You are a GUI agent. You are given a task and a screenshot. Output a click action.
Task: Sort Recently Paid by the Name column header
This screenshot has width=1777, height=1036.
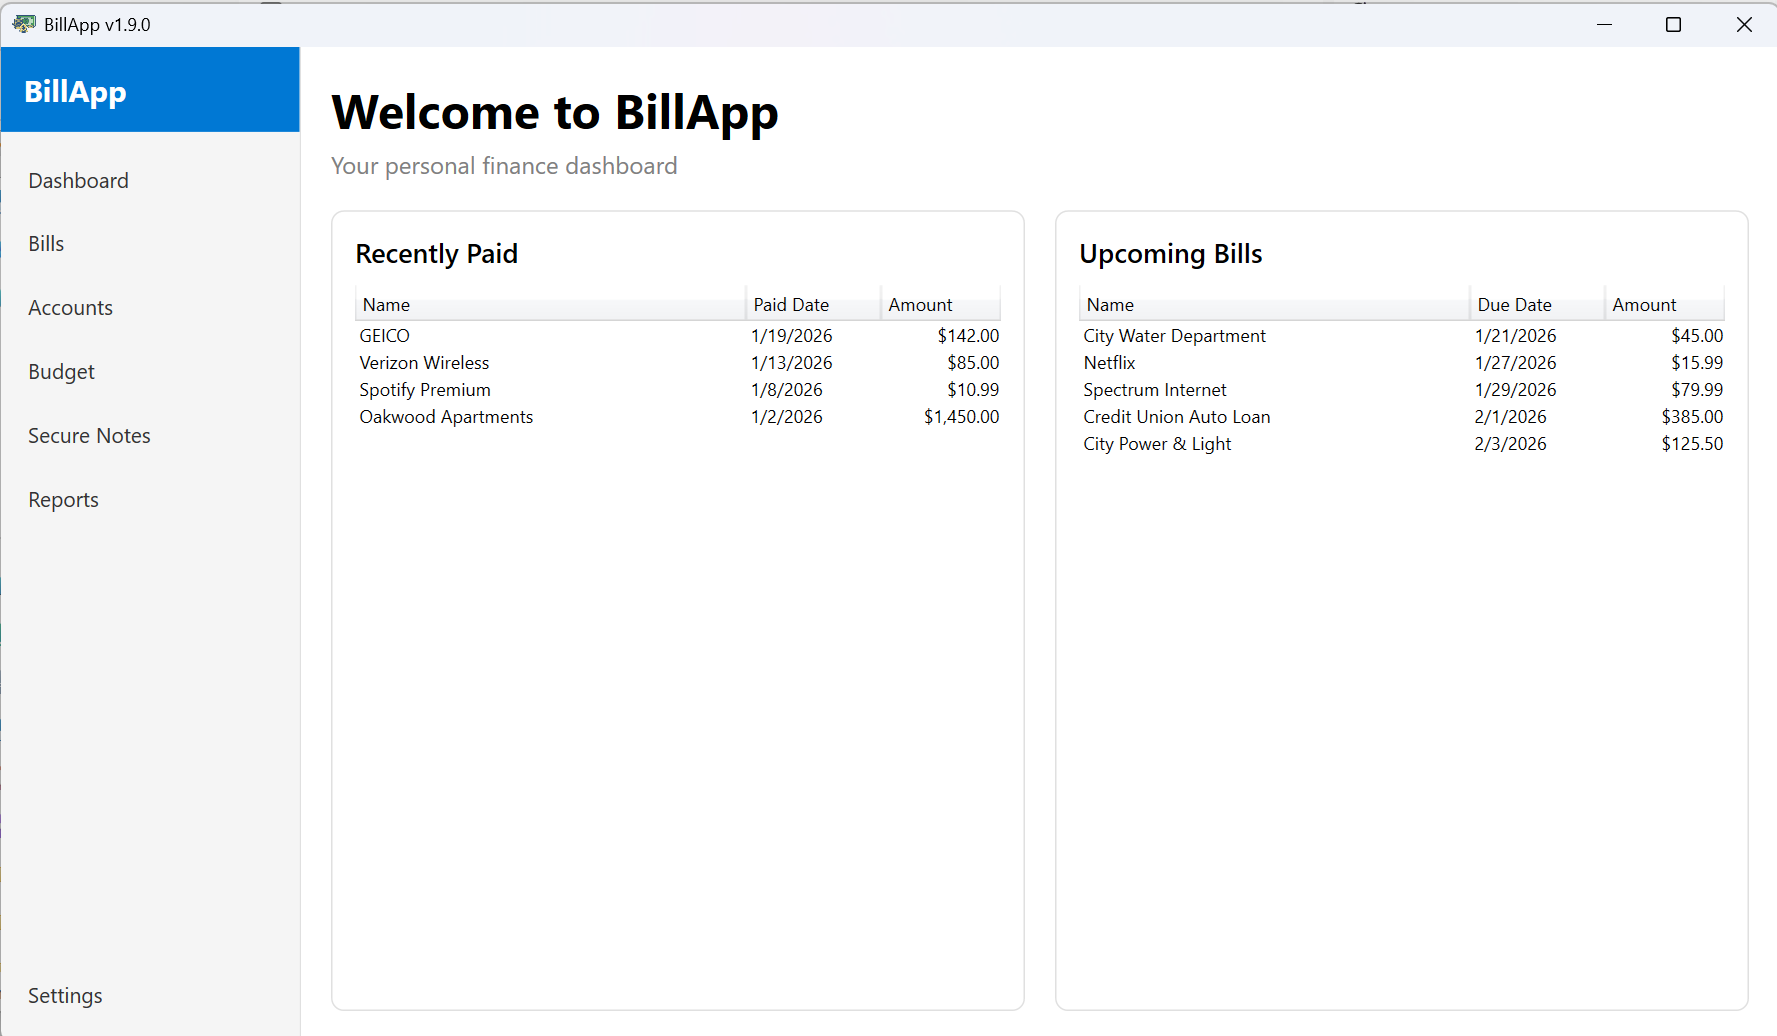(x=386, y=304)
